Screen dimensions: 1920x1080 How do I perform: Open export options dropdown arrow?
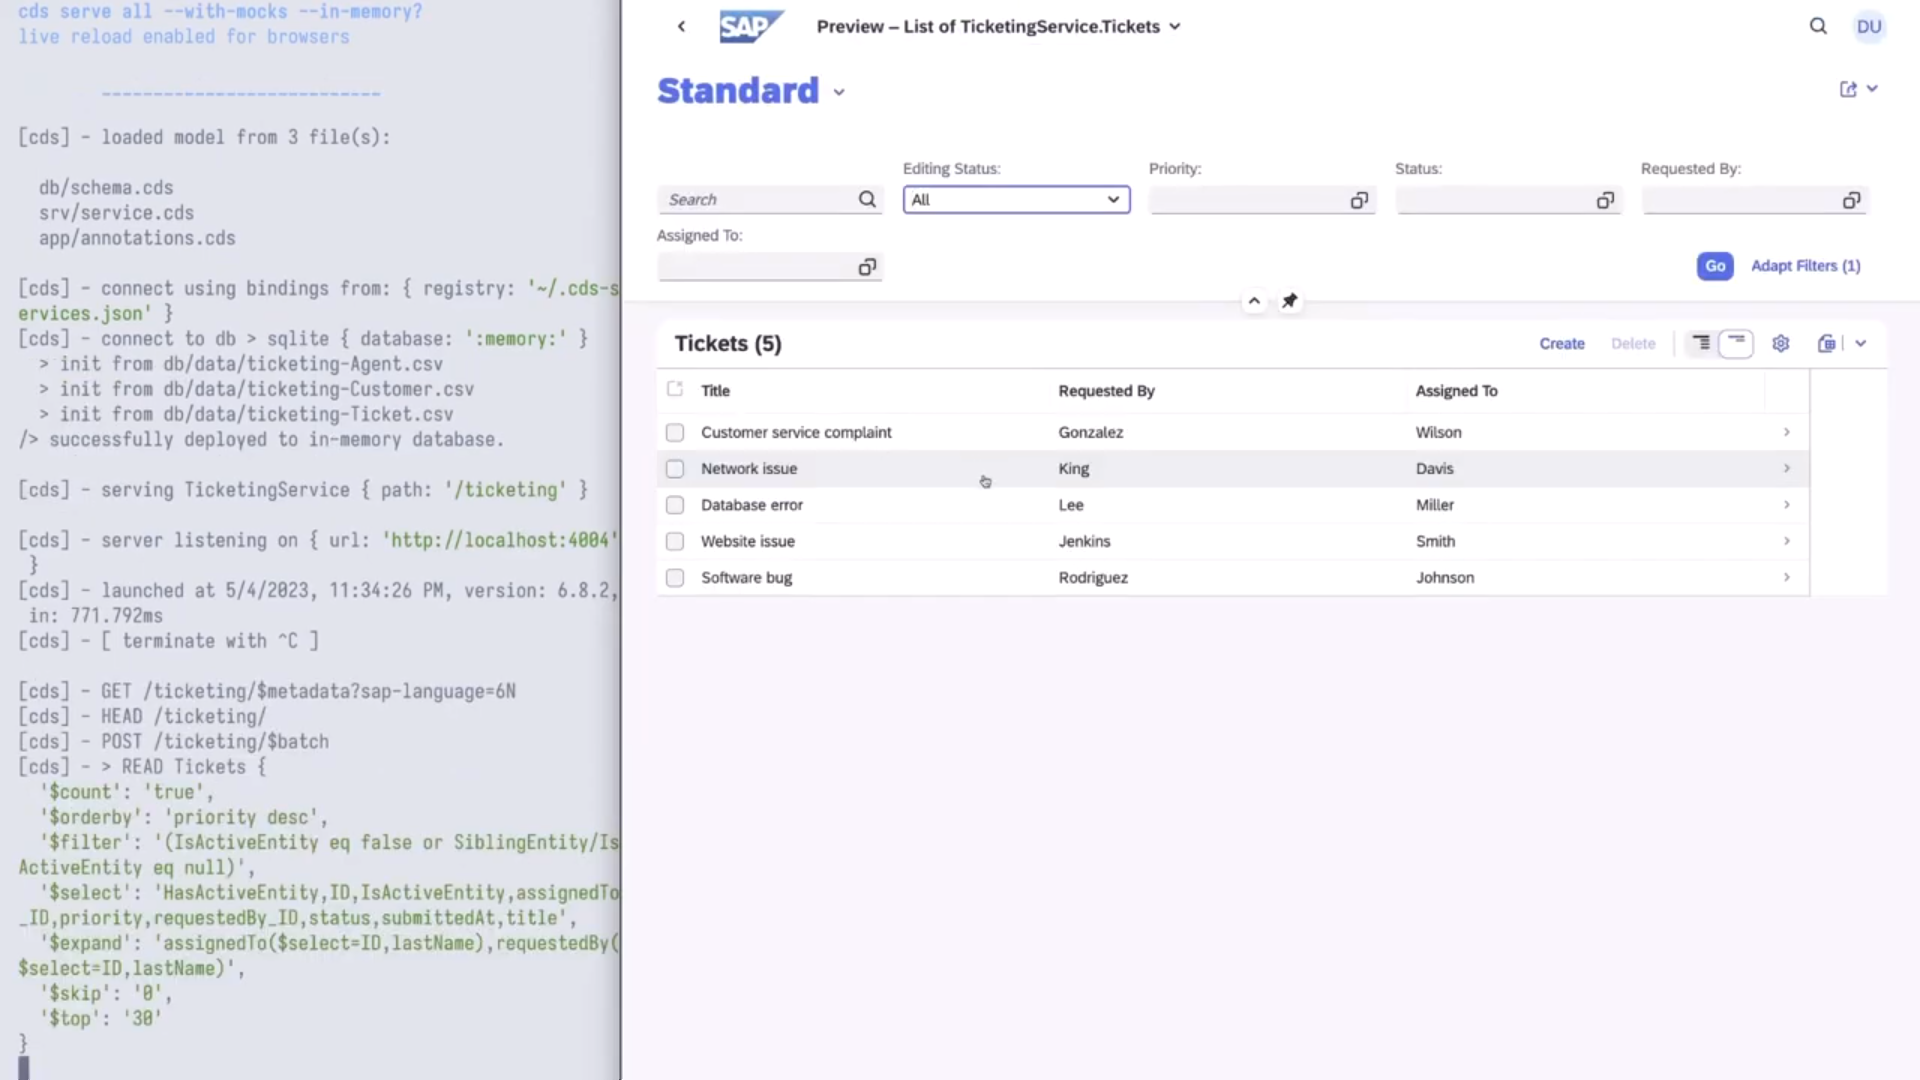tap(1860, 344)
